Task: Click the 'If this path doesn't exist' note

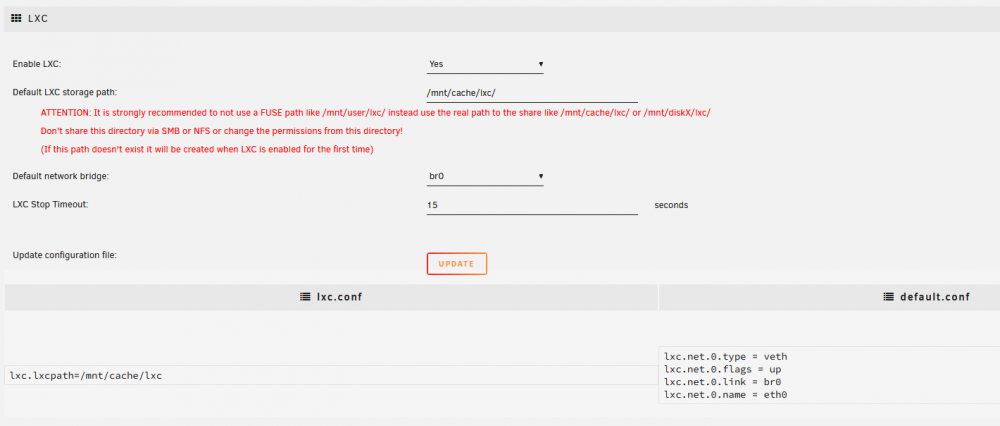Action: pos(207,150)
